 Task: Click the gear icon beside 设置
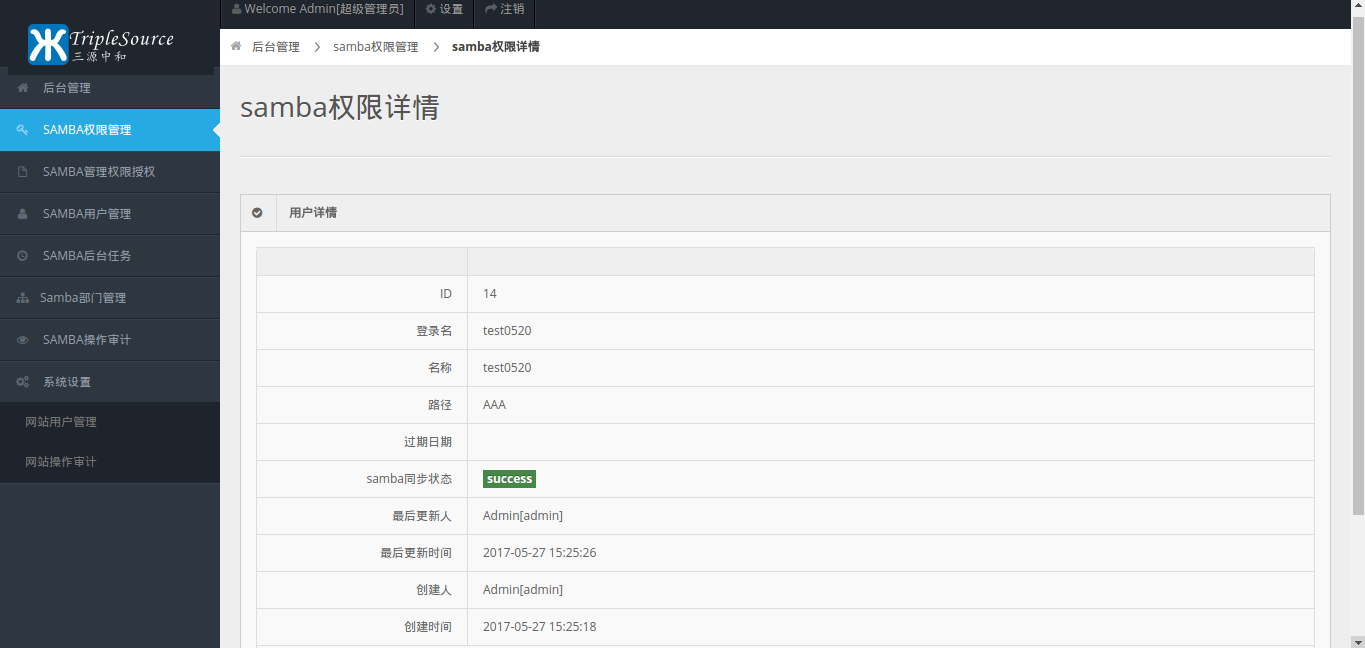(x=431, y=9)
